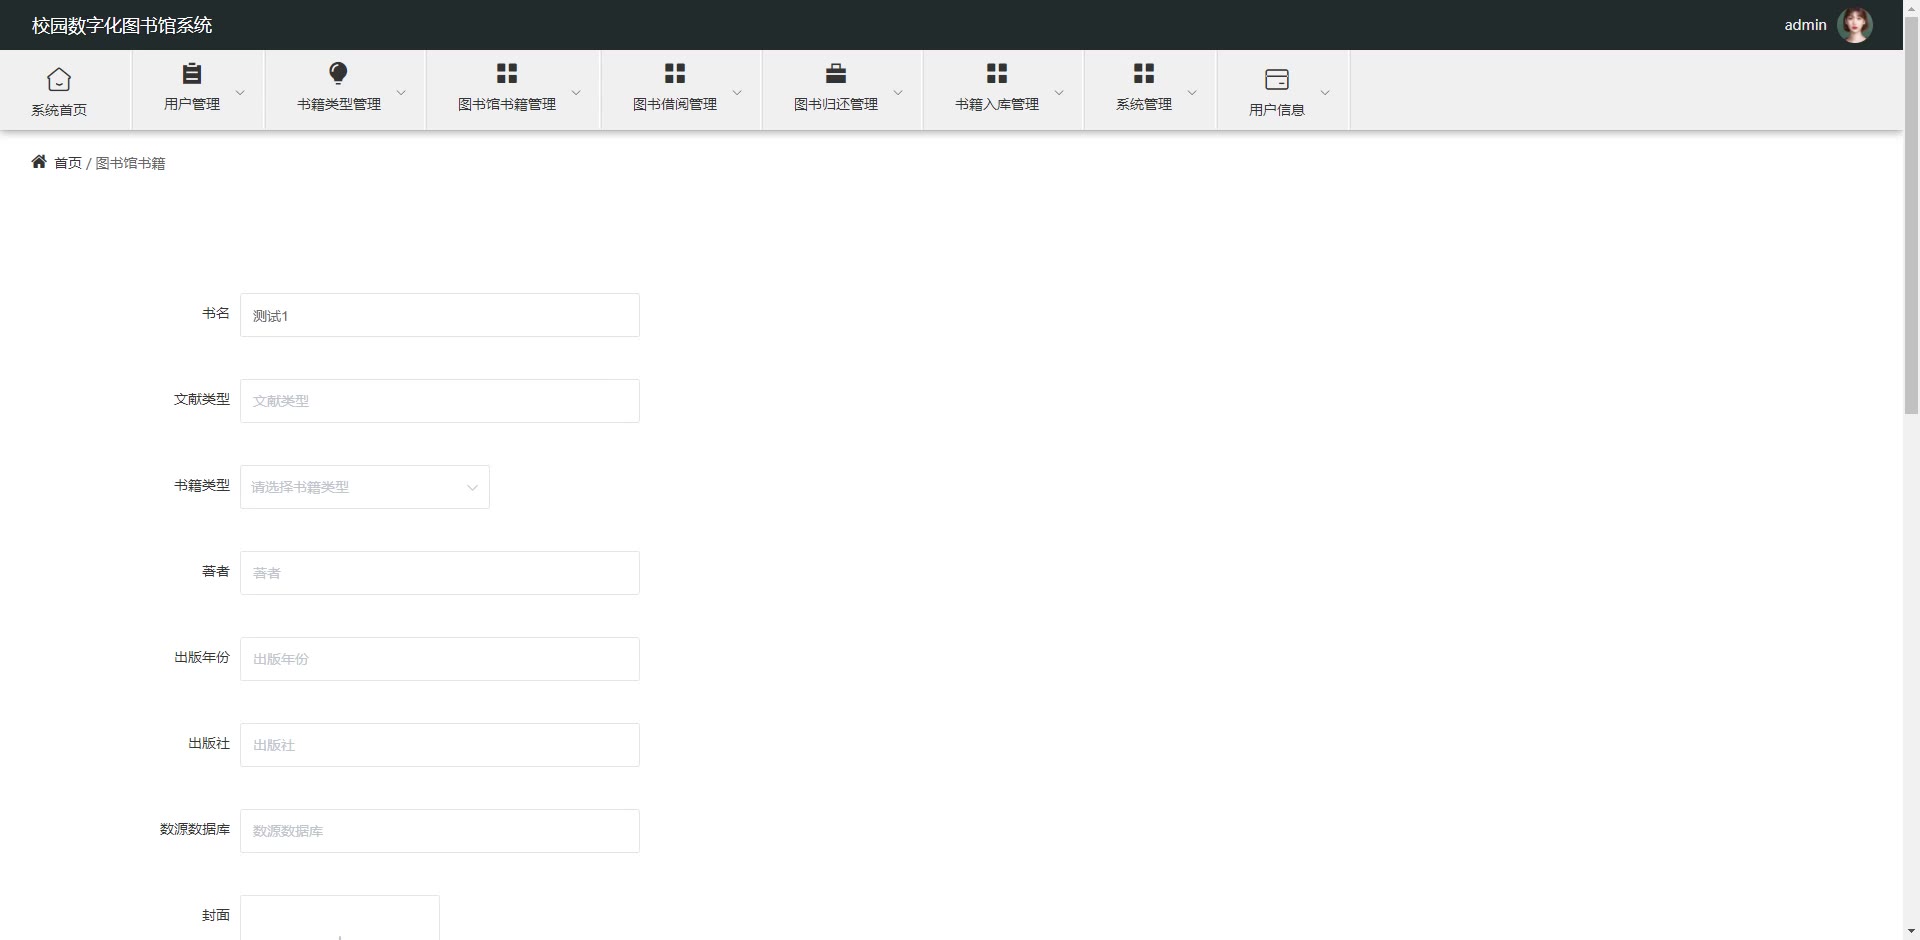1920x940 pixels.
Task: Click the 校园数字化图书馆系统 title
Action: click(122, 25)
